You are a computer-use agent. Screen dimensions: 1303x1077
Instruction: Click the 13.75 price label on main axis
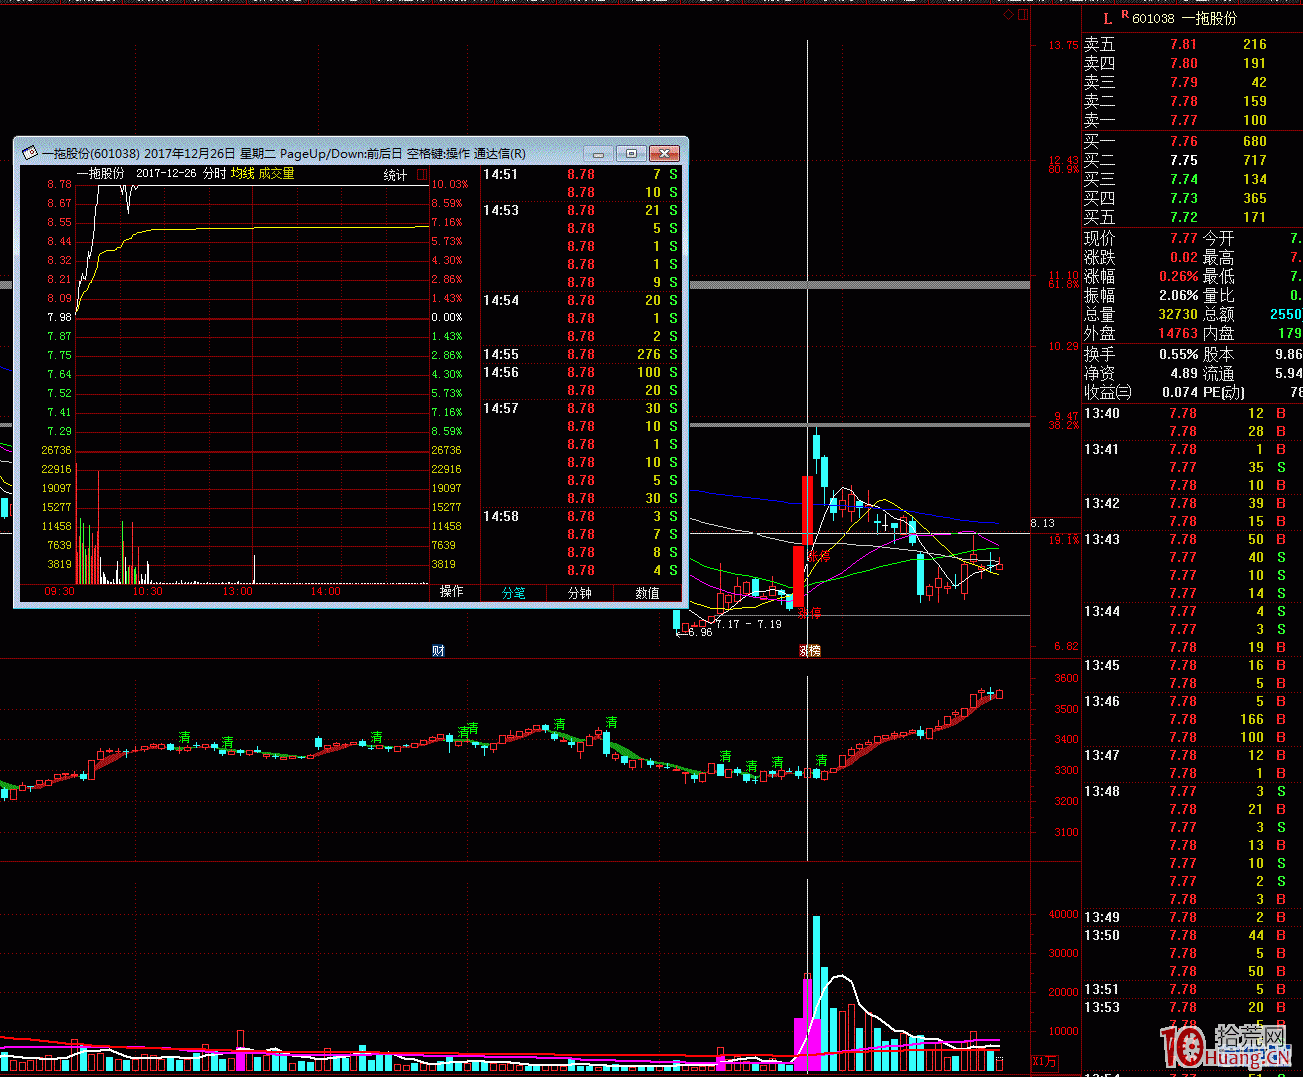1063,45
